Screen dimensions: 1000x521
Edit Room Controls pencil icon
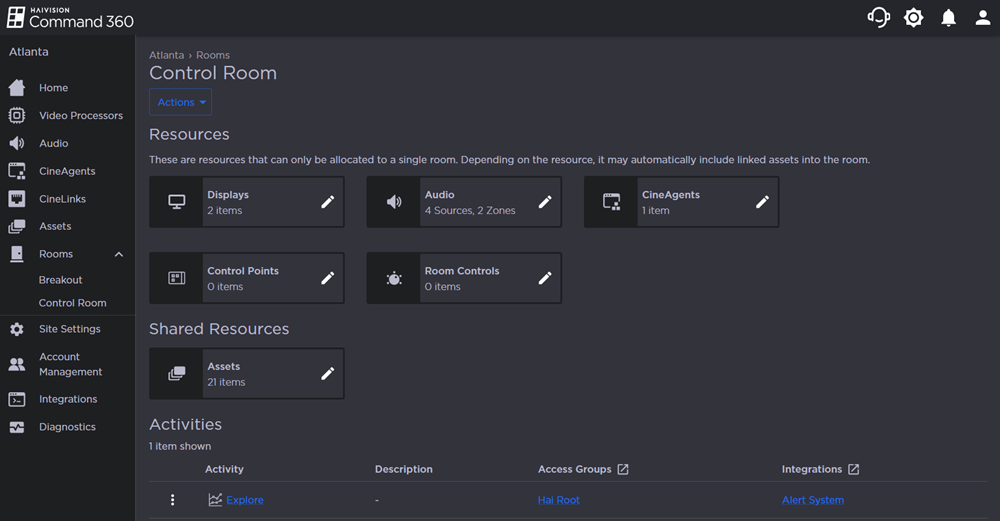(545, 278)
